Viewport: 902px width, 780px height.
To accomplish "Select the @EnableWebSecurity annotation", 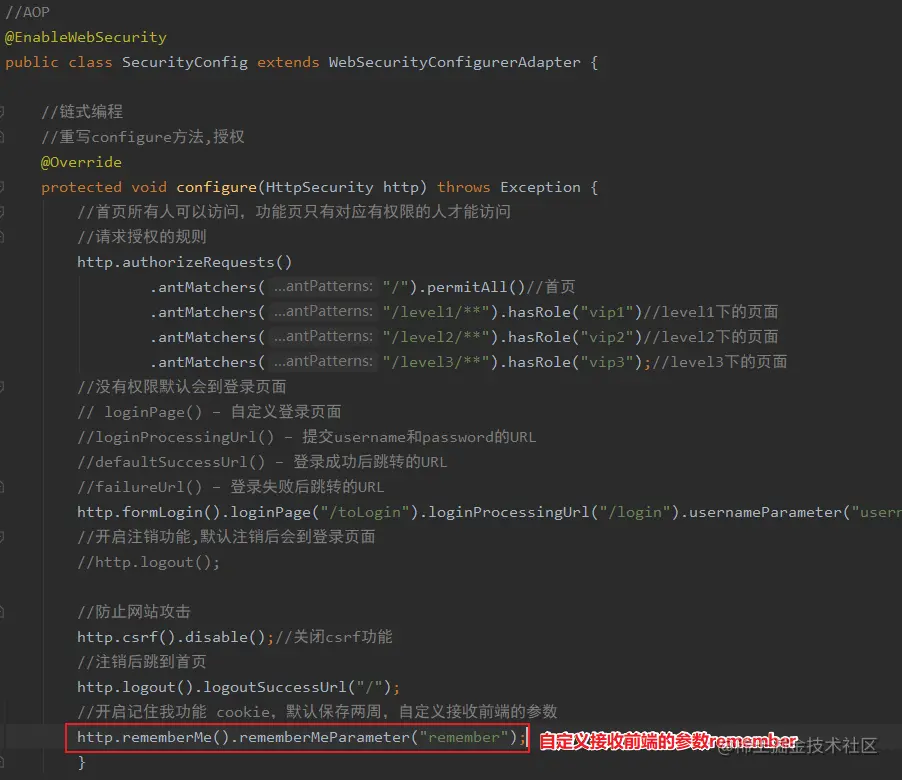I will pyautogui.click(x=86, y=37).
